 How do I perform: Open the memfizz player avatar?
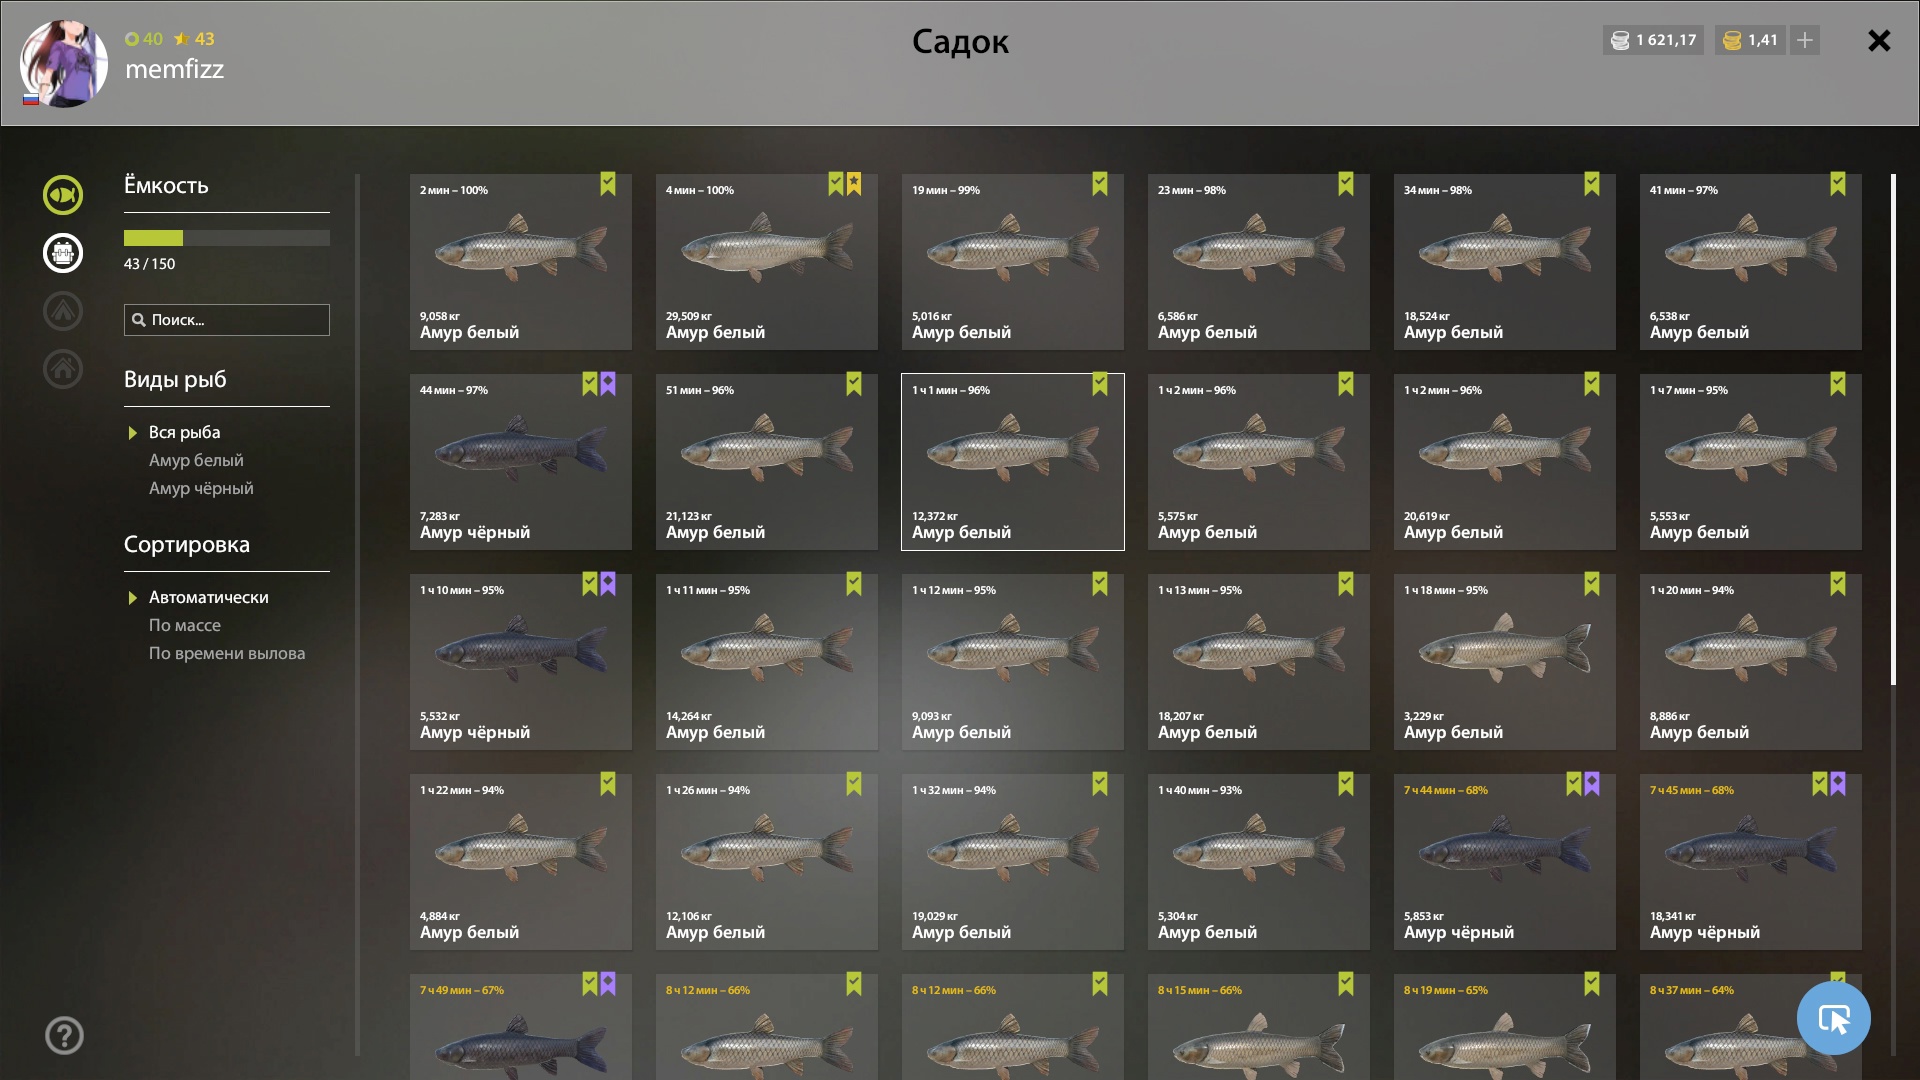coord(64,64)
